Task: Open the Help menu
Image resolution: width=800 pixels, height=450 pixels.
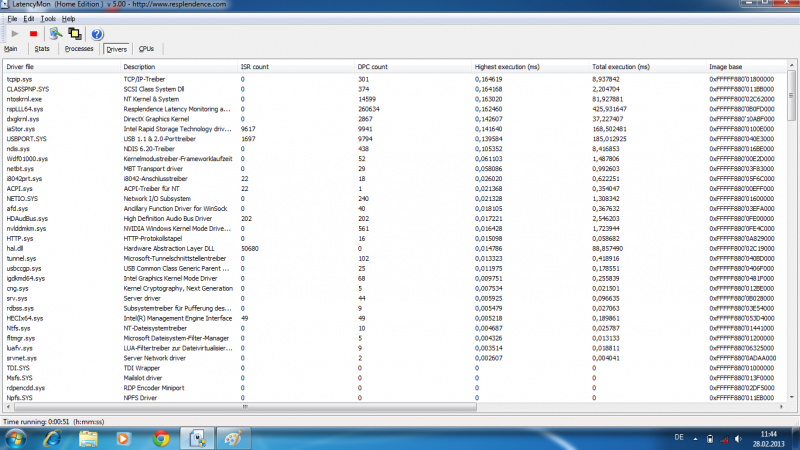Action: [68, 19]
